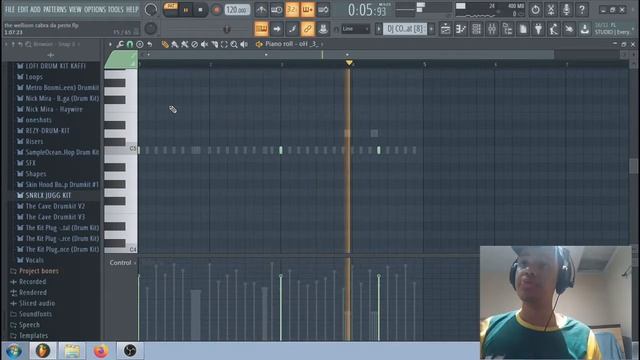Viewport: 640px width, 360px height.
Task: Toggle the piano roll snap magnet
Action: click(x=130, y=44)
